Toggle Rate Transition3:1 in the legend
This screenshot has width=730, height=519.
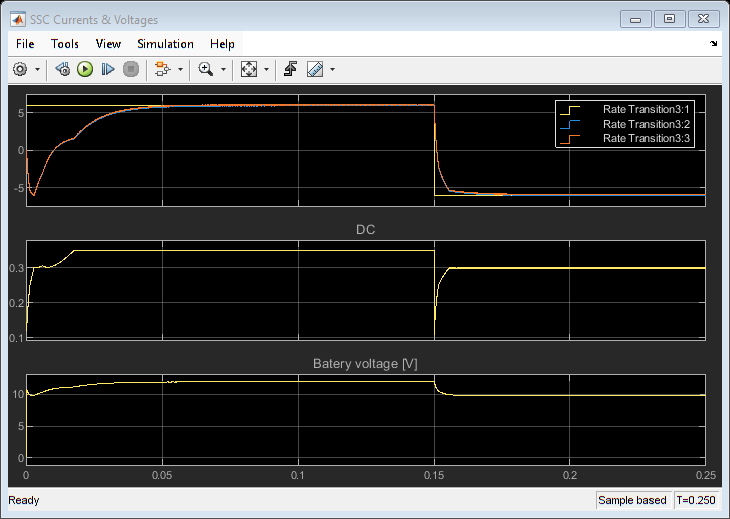point(646,109)
